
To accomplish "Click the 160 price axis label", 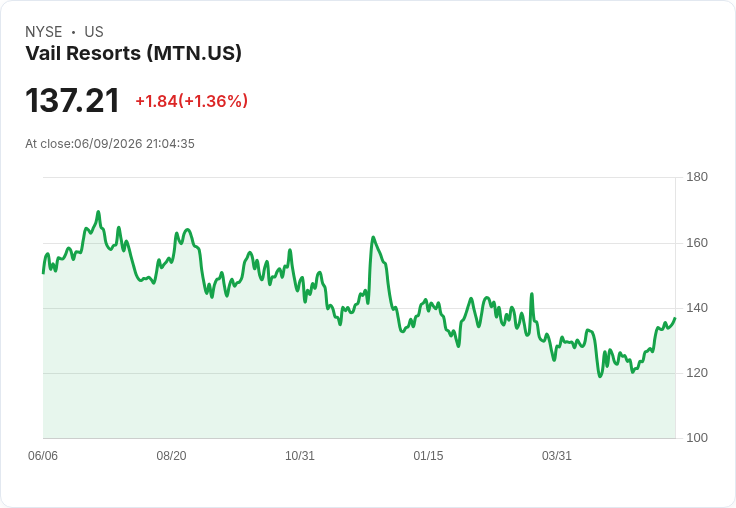I will pos(697,243).
